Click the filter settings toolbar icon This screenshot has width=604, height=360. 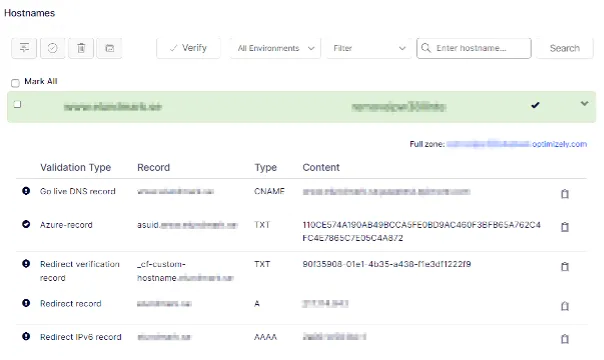tap(24, 48)
